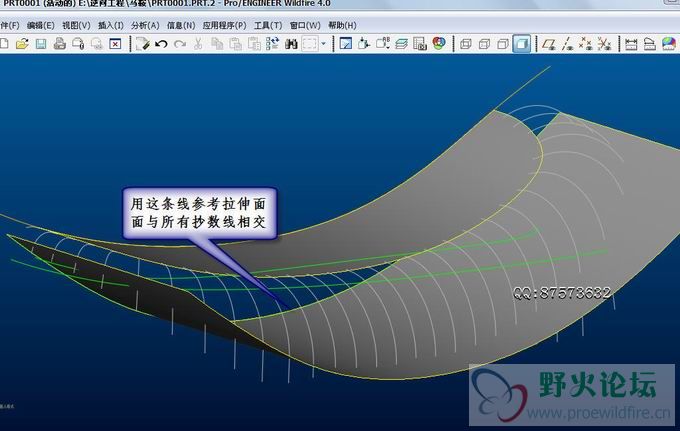Open the View Manager icon
The width and height of the screenshot is (680, 431).
[420, 43]
